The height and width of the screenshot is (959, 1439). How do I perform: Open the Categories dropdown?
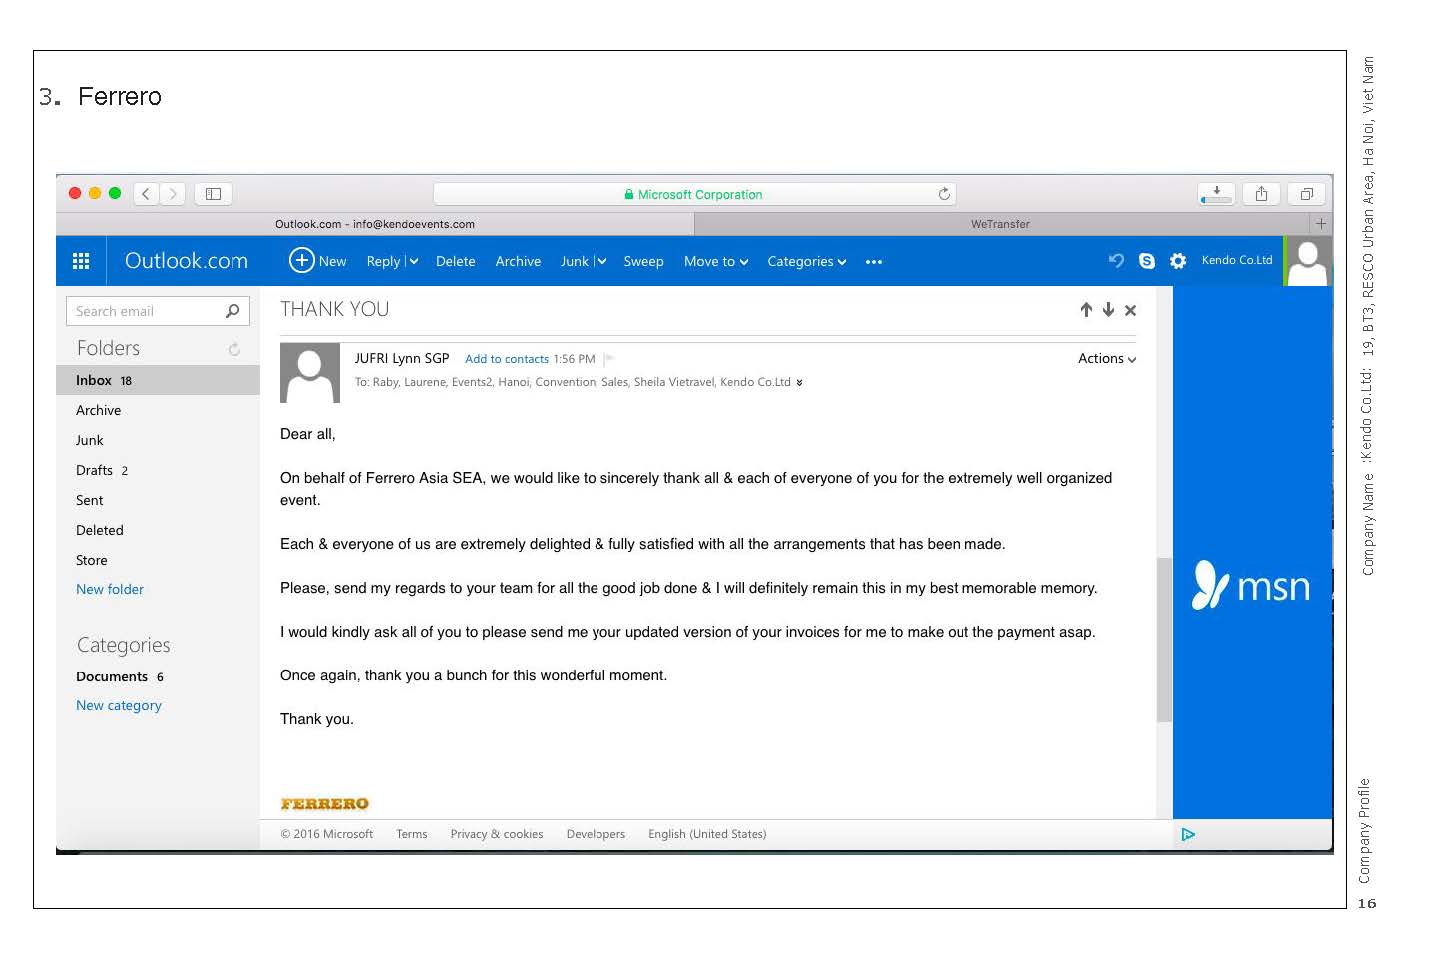click(x=807, y=261)
